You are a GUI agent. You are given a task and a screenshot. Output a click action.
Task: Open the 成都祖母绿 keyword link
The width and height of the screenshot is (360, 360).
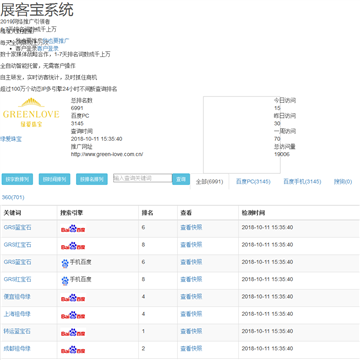[x=17, y=348]
